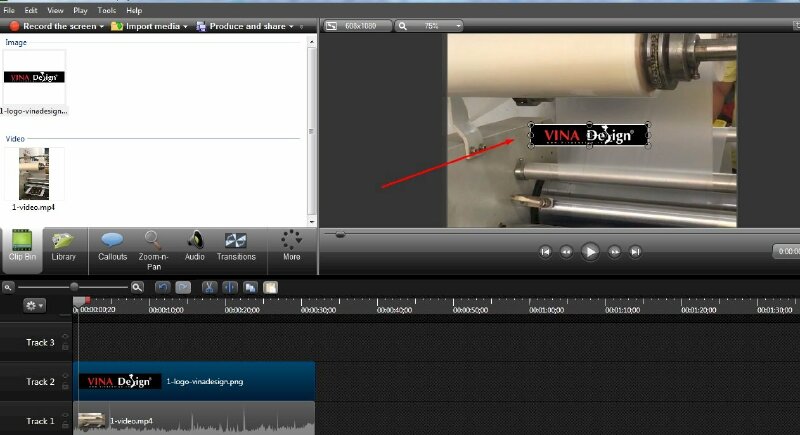Open the File menu
Viewport: 800px width, 435px height.
pos(9,10)
